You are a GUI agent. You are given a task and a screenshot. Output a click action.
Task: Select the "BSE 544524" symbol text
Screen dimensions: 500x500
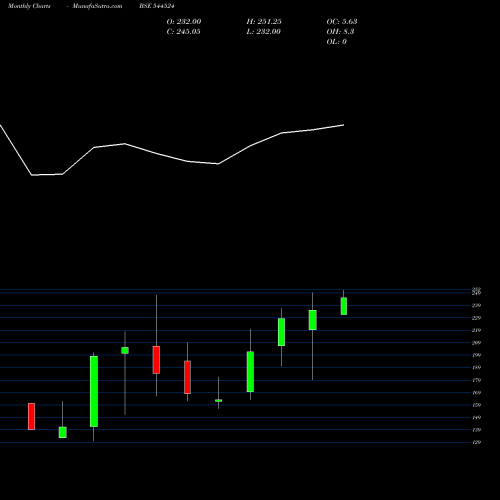point(157,6)
